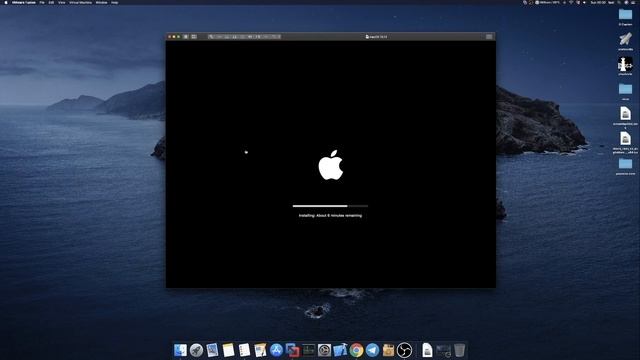Open the clock-face app in the Dock
The width and height of the screenshot is (640, 360).
click(x=324, y=350)
